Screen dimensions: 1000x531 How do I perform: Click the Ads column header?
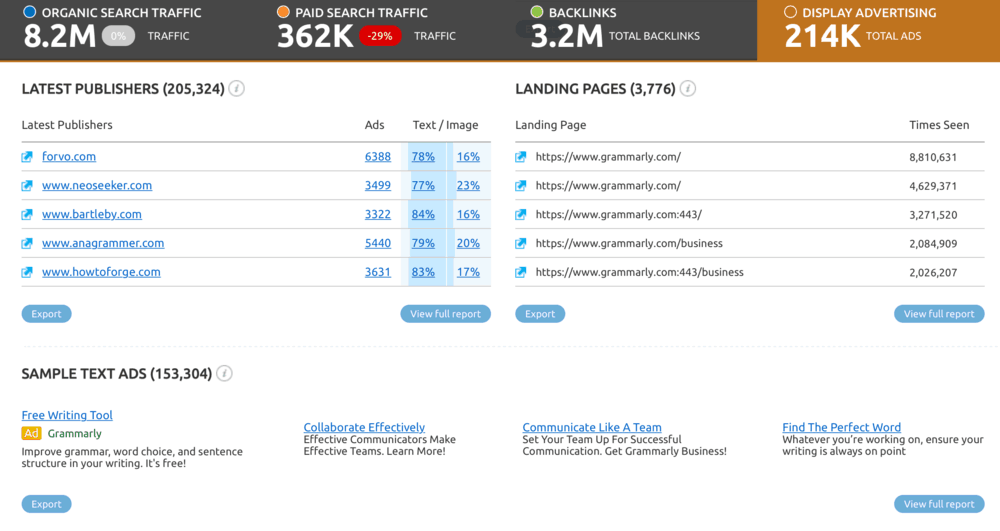pos(374,125)
